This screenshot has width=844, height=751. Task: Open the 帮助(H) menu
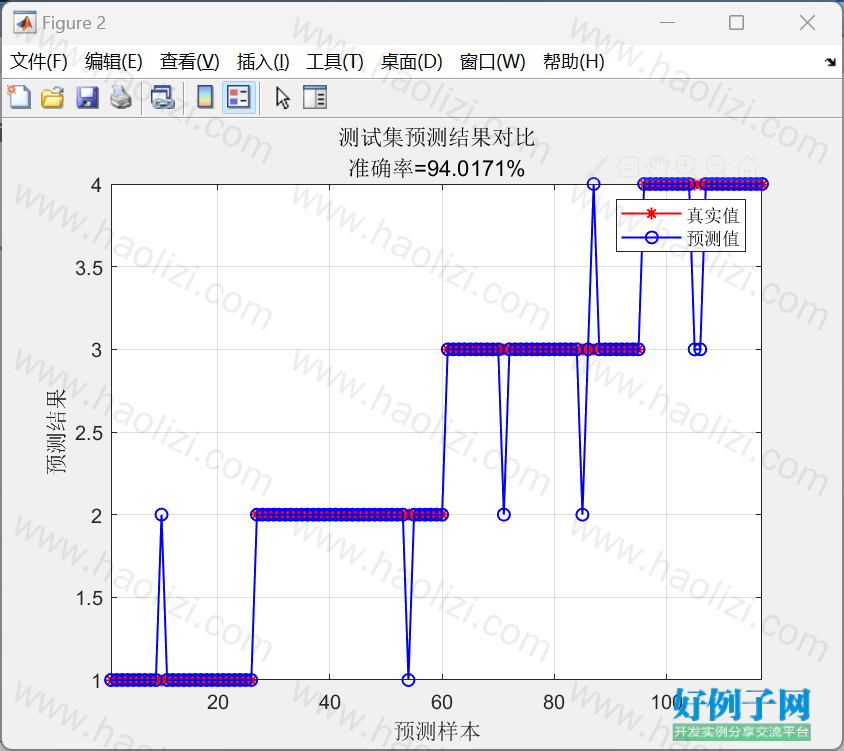pyautogui.click(x=574, y=62)
